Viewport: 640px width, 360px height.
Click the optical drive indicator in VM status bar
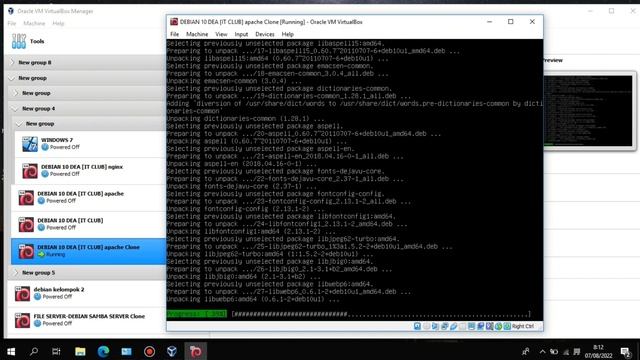[x=426, y=326]
